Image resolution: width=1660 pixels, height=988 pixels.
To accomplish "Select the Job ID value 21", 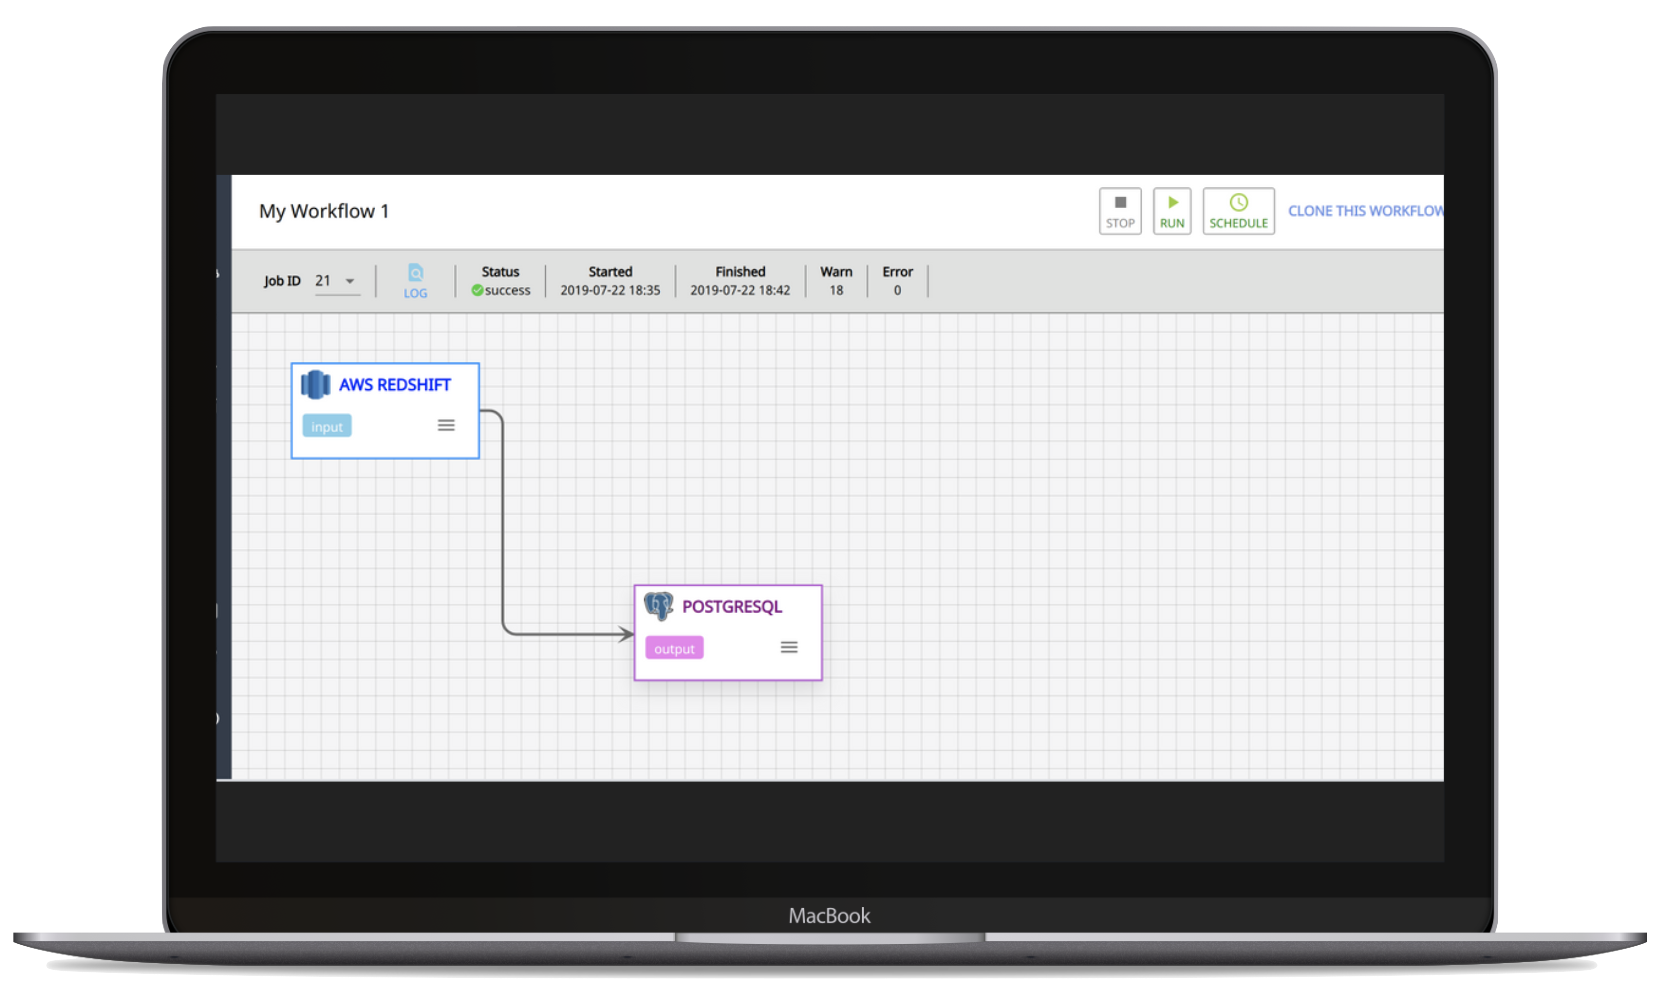I will 323,281.
